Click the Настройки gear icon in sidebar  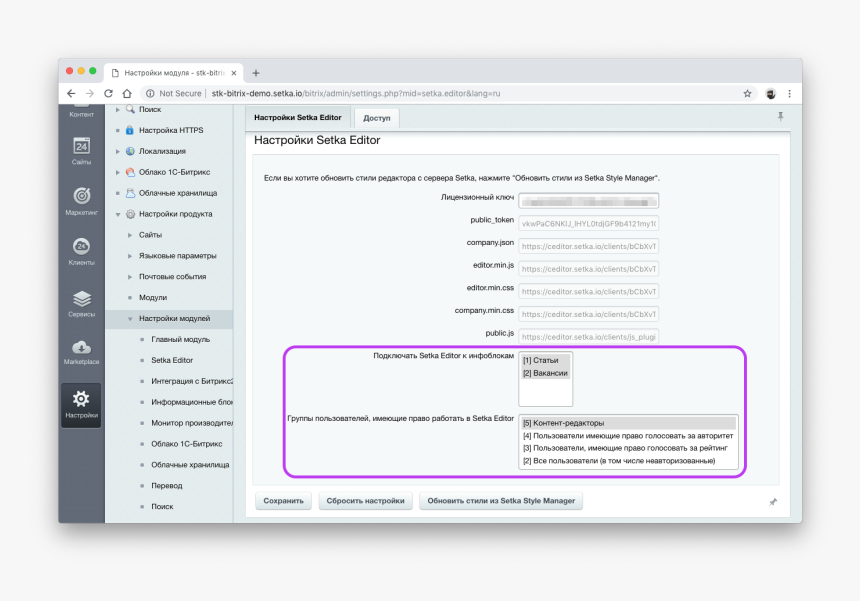[x=82, y=399]
